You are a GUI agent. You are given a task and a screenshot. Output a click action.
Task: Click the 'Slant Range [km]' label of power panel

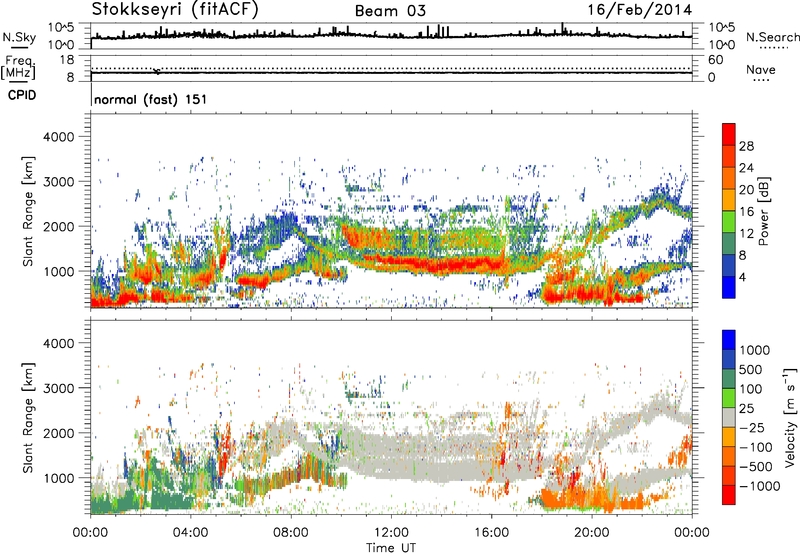28,211
